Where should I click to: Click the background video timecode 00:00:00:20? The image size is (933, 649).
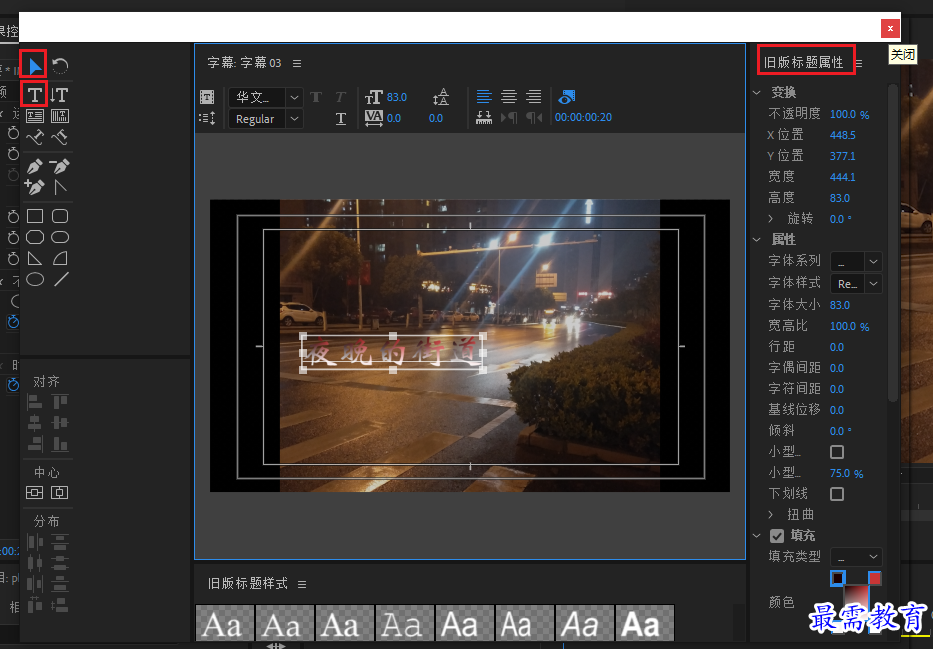[583, 118]
